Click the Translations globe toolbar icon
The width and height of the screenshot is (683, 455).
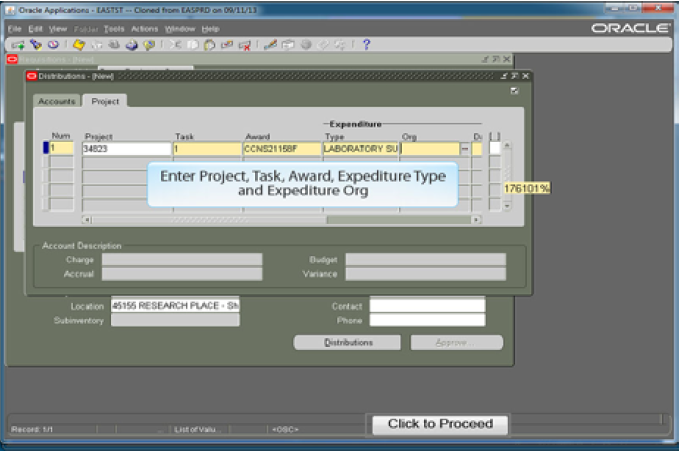(x=306, y=45)
